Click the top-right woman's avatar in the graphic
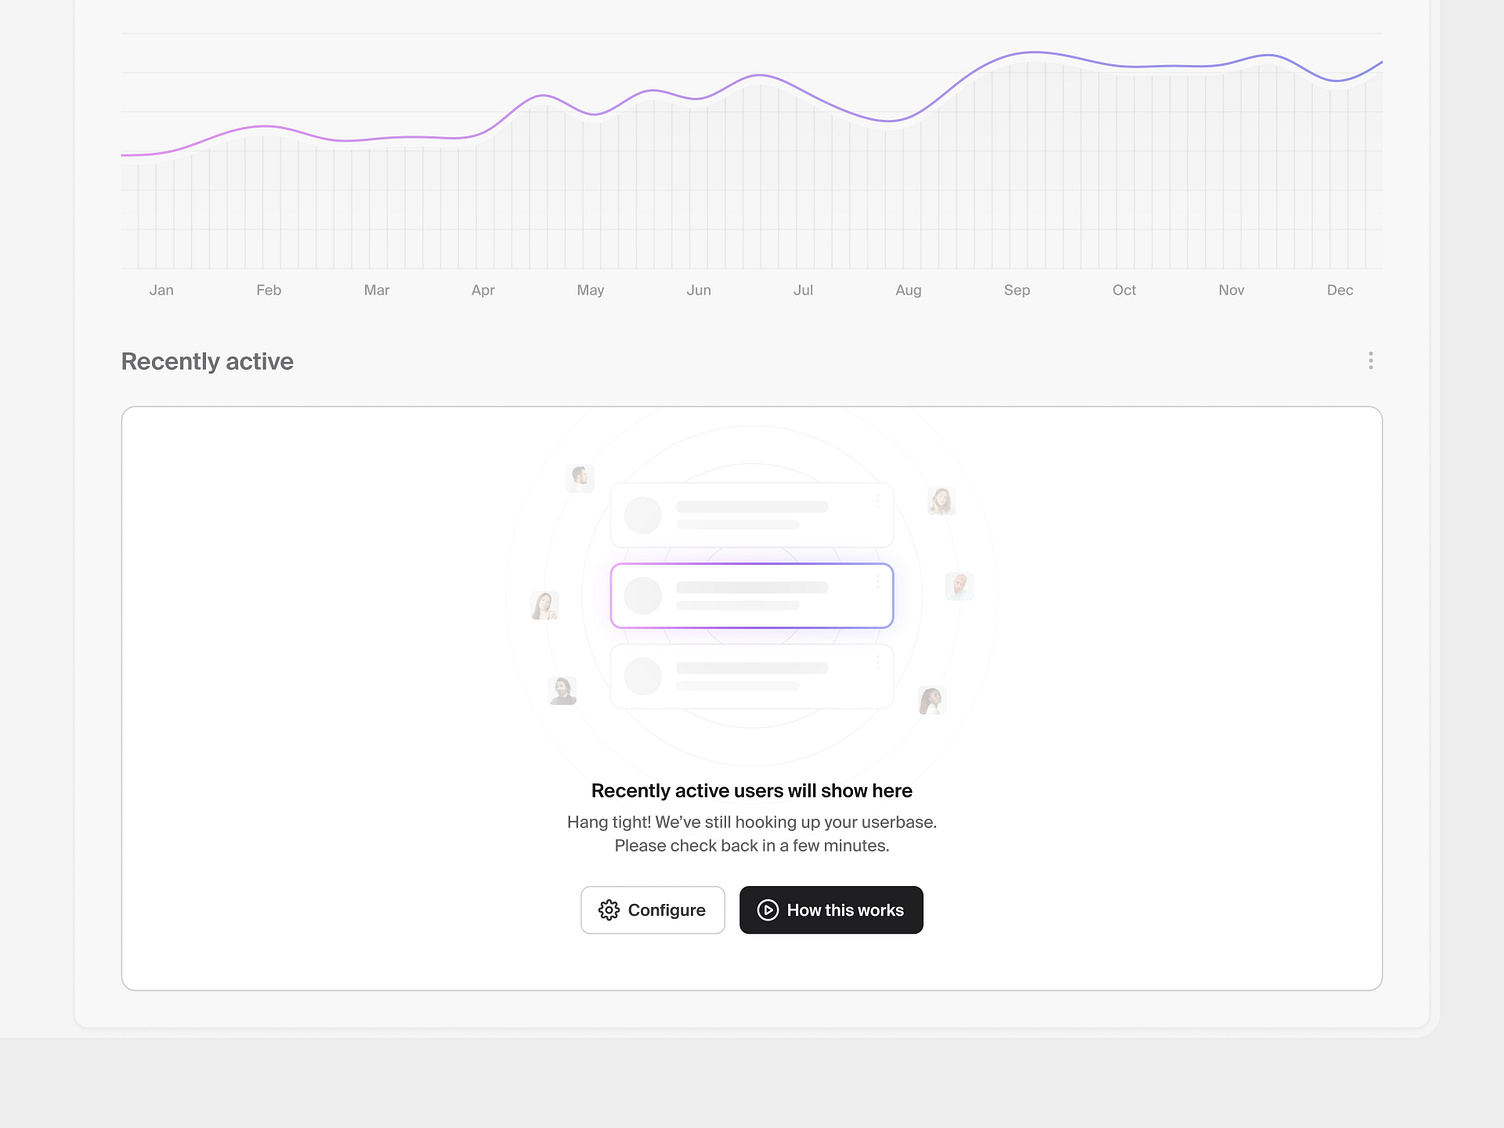 [x=941, y=501]
